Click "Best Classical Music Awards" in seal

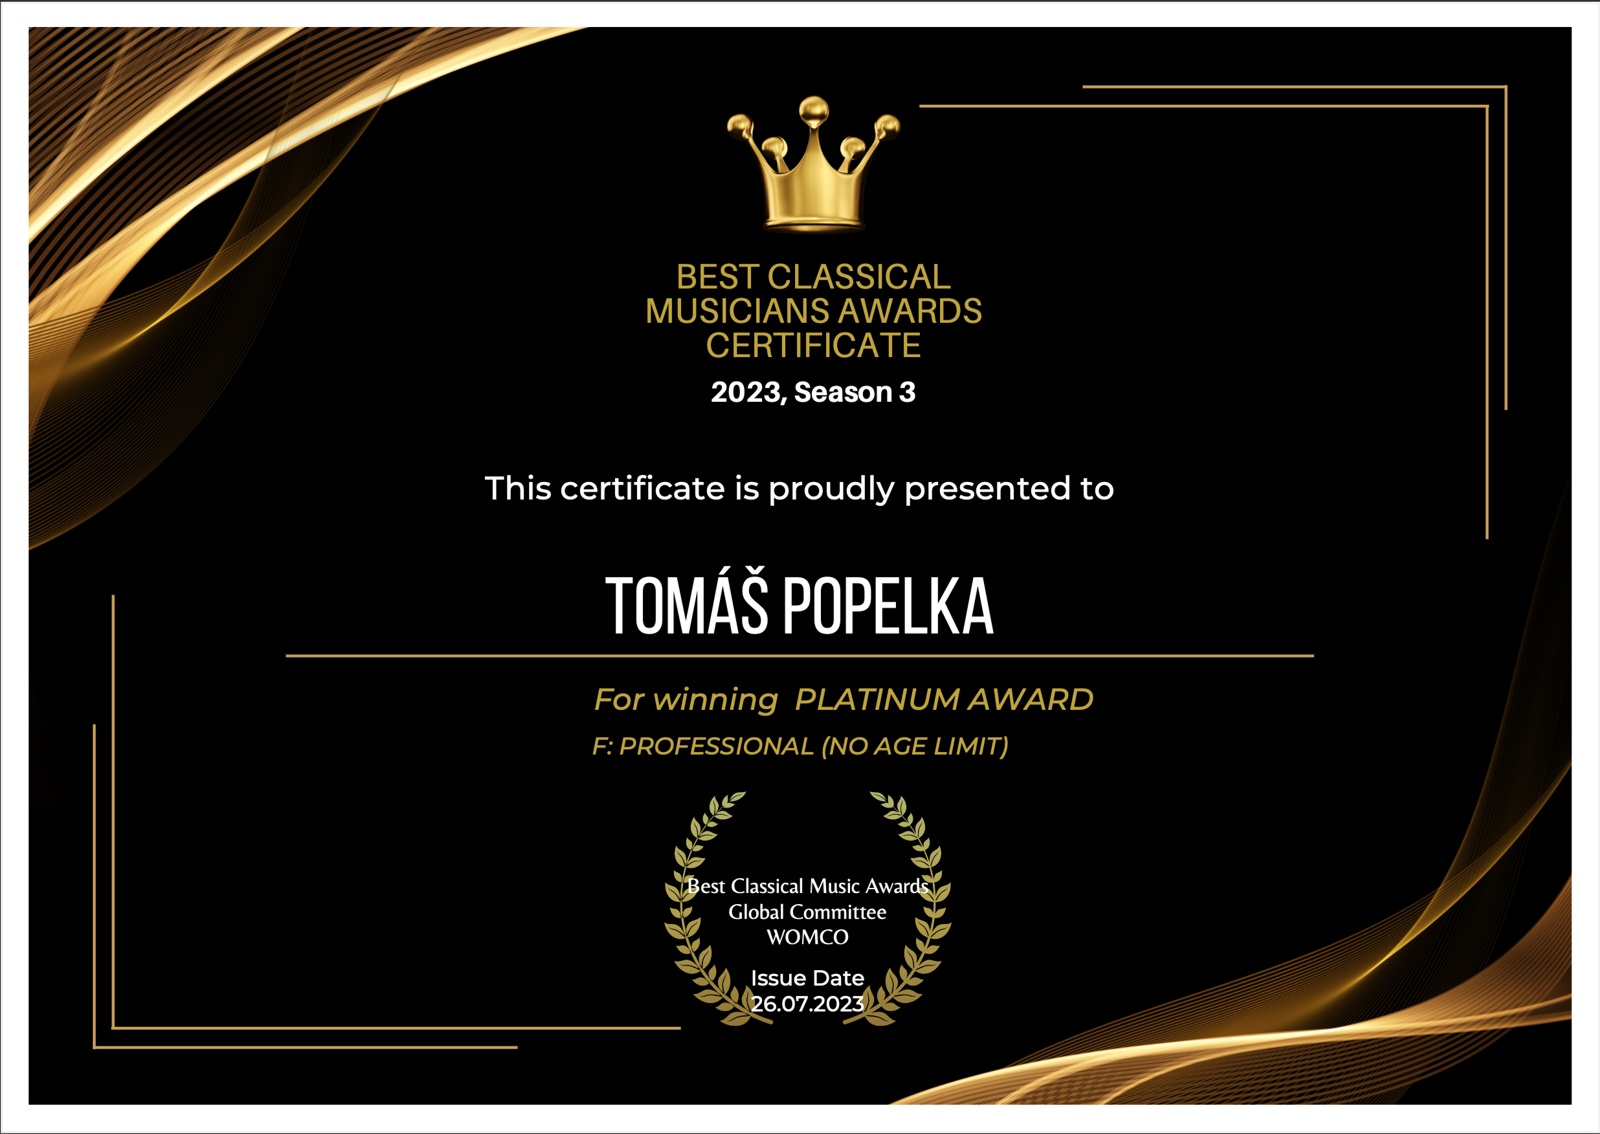coord(808,886)
